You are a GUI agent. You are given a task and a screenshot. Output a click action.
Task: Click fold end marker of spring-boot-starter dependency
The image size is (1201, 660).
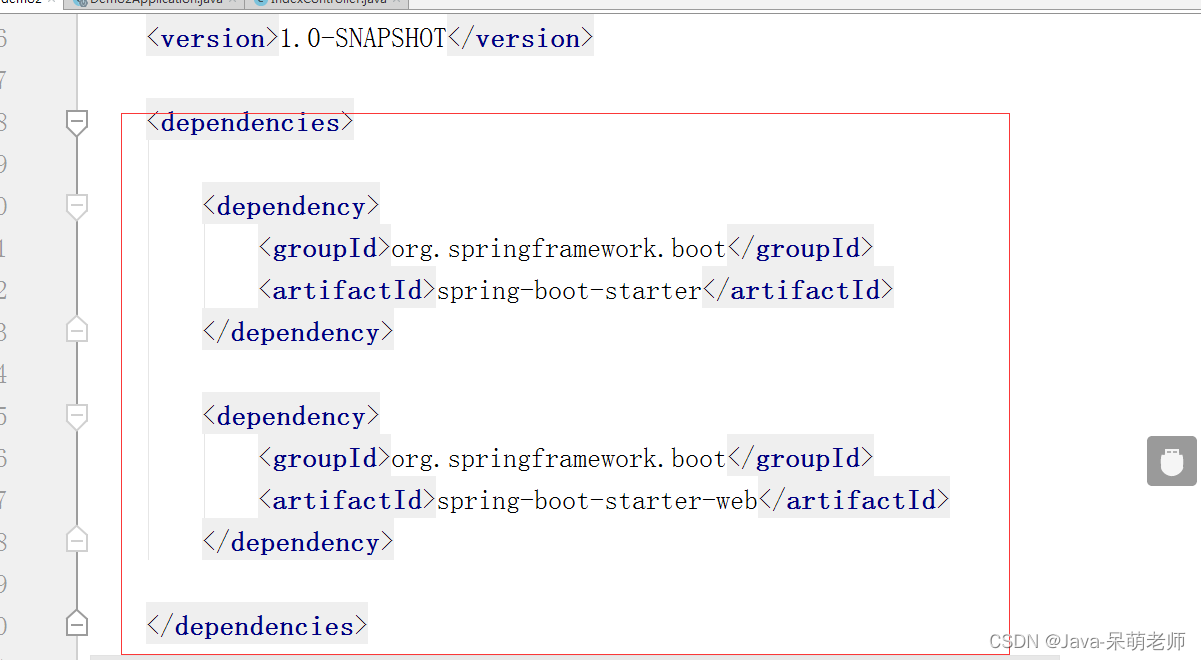[x=77, y=330]
